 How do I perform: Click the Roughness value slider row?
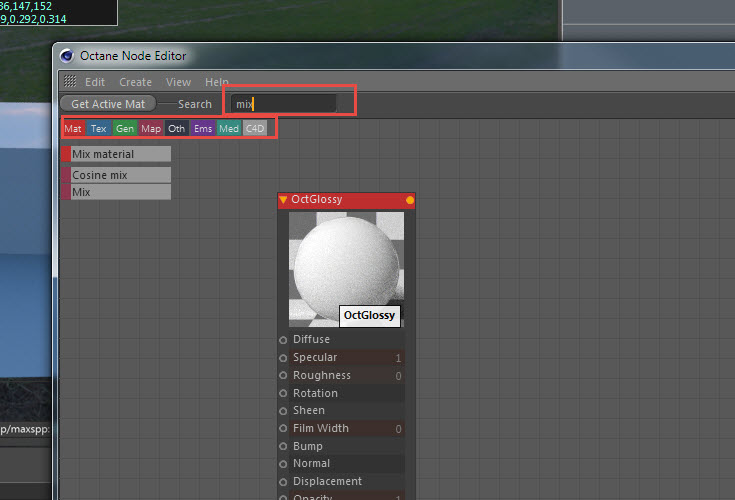pyautogui.click(x=347, y=375)
